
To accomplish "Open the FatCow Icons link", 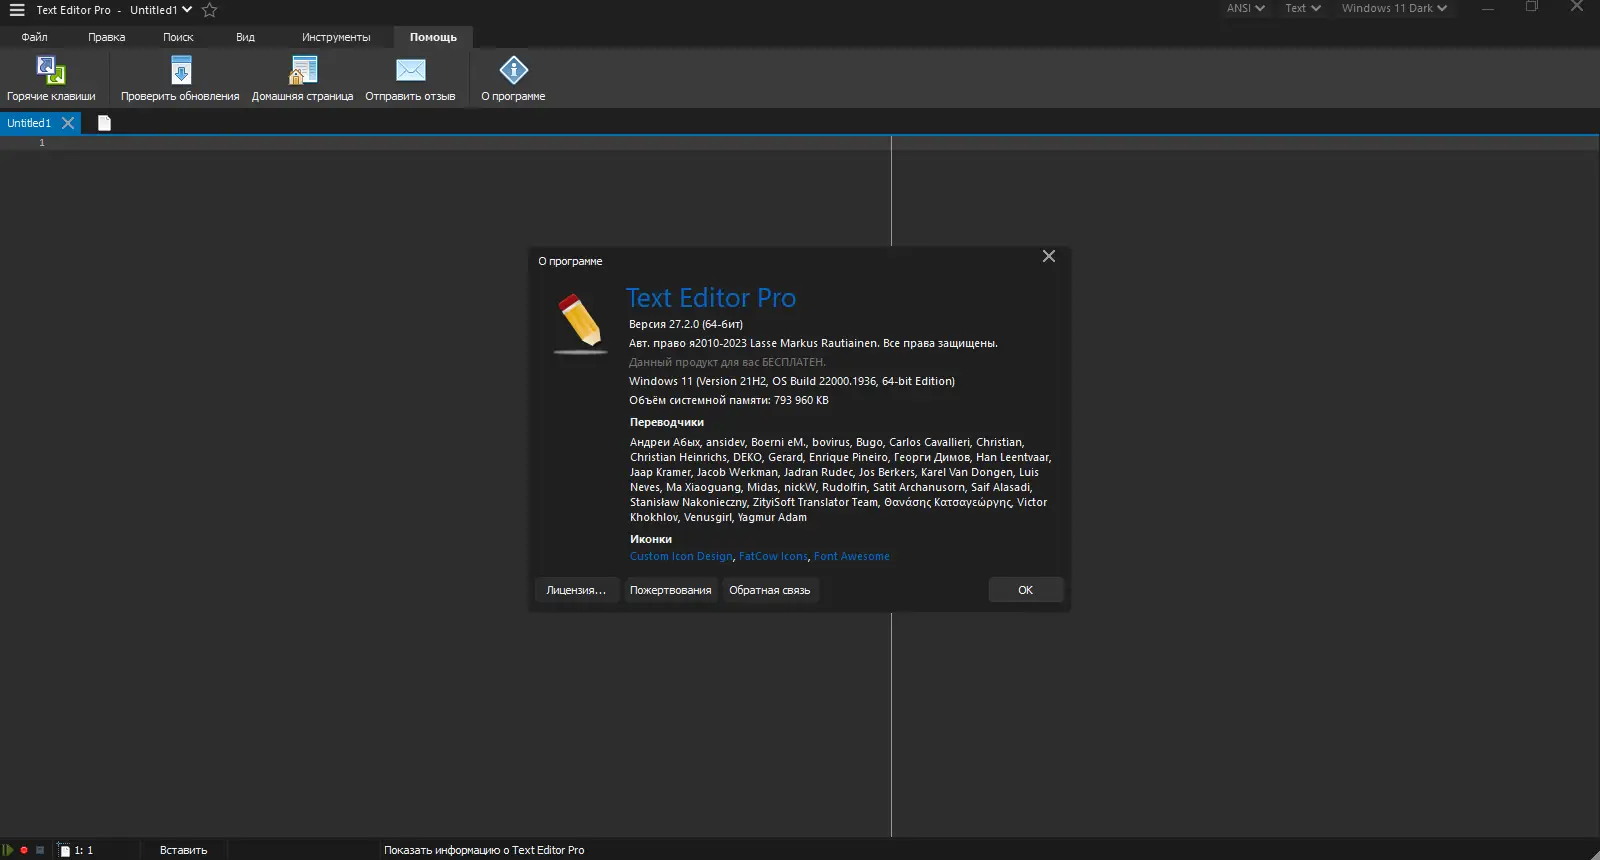I will [773, 556].
